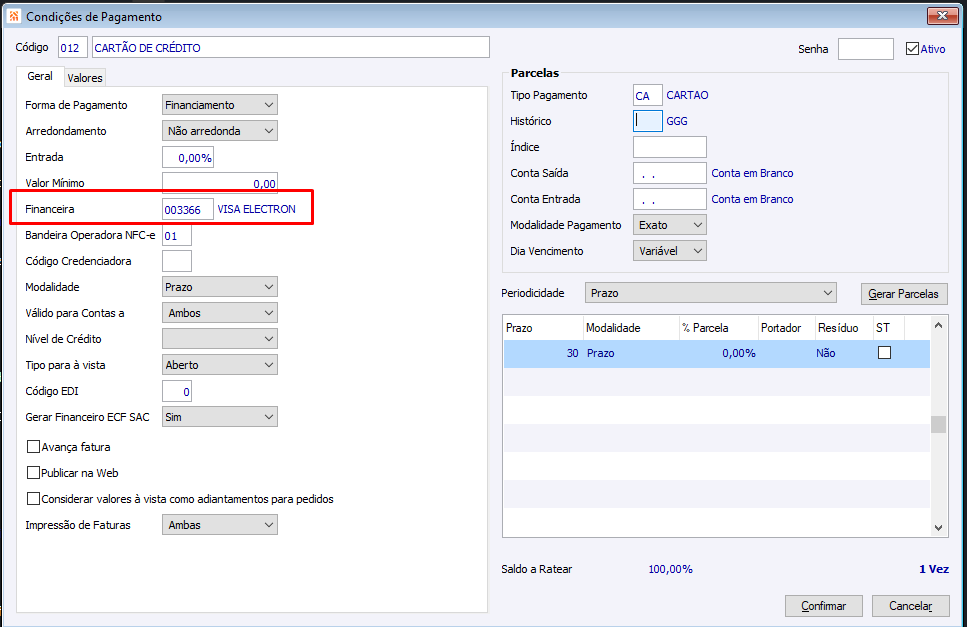Image resolution: width=967 pixels, height=627 pixels.
Task: Click the Senha input field
Action: tap(865, 49)
